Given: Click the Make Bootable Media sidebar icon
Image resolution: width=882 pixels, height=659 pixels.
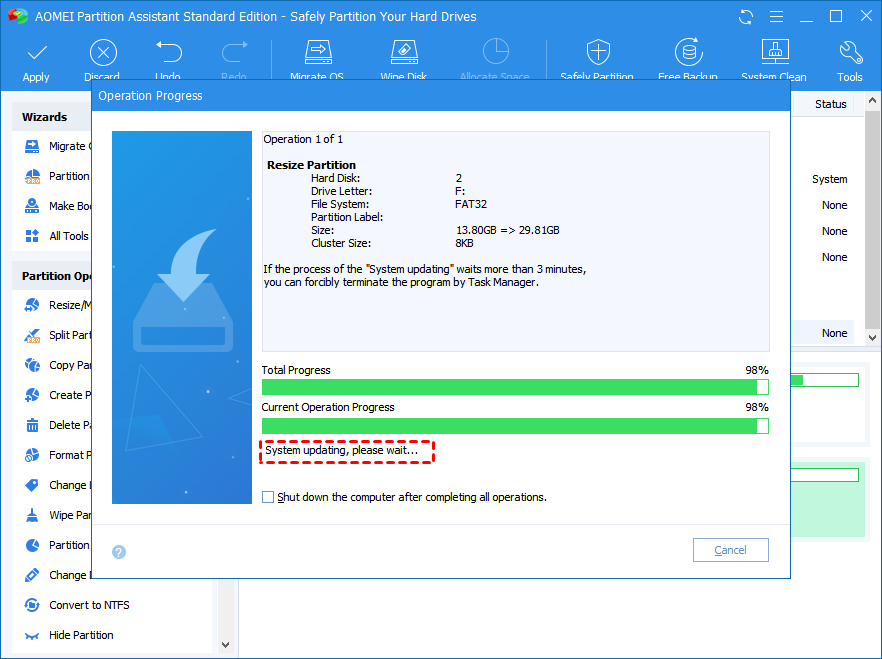Looking at the screenshot, I should 32,206.
